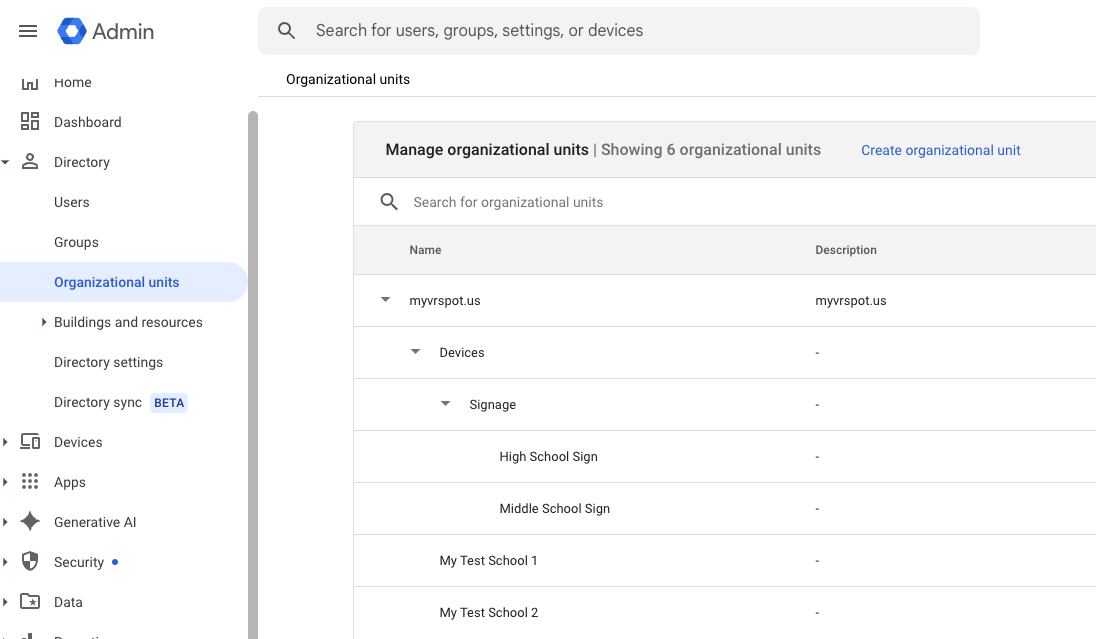
Task: Select the High School Sign unit
Action: click(x=548, y=457)
